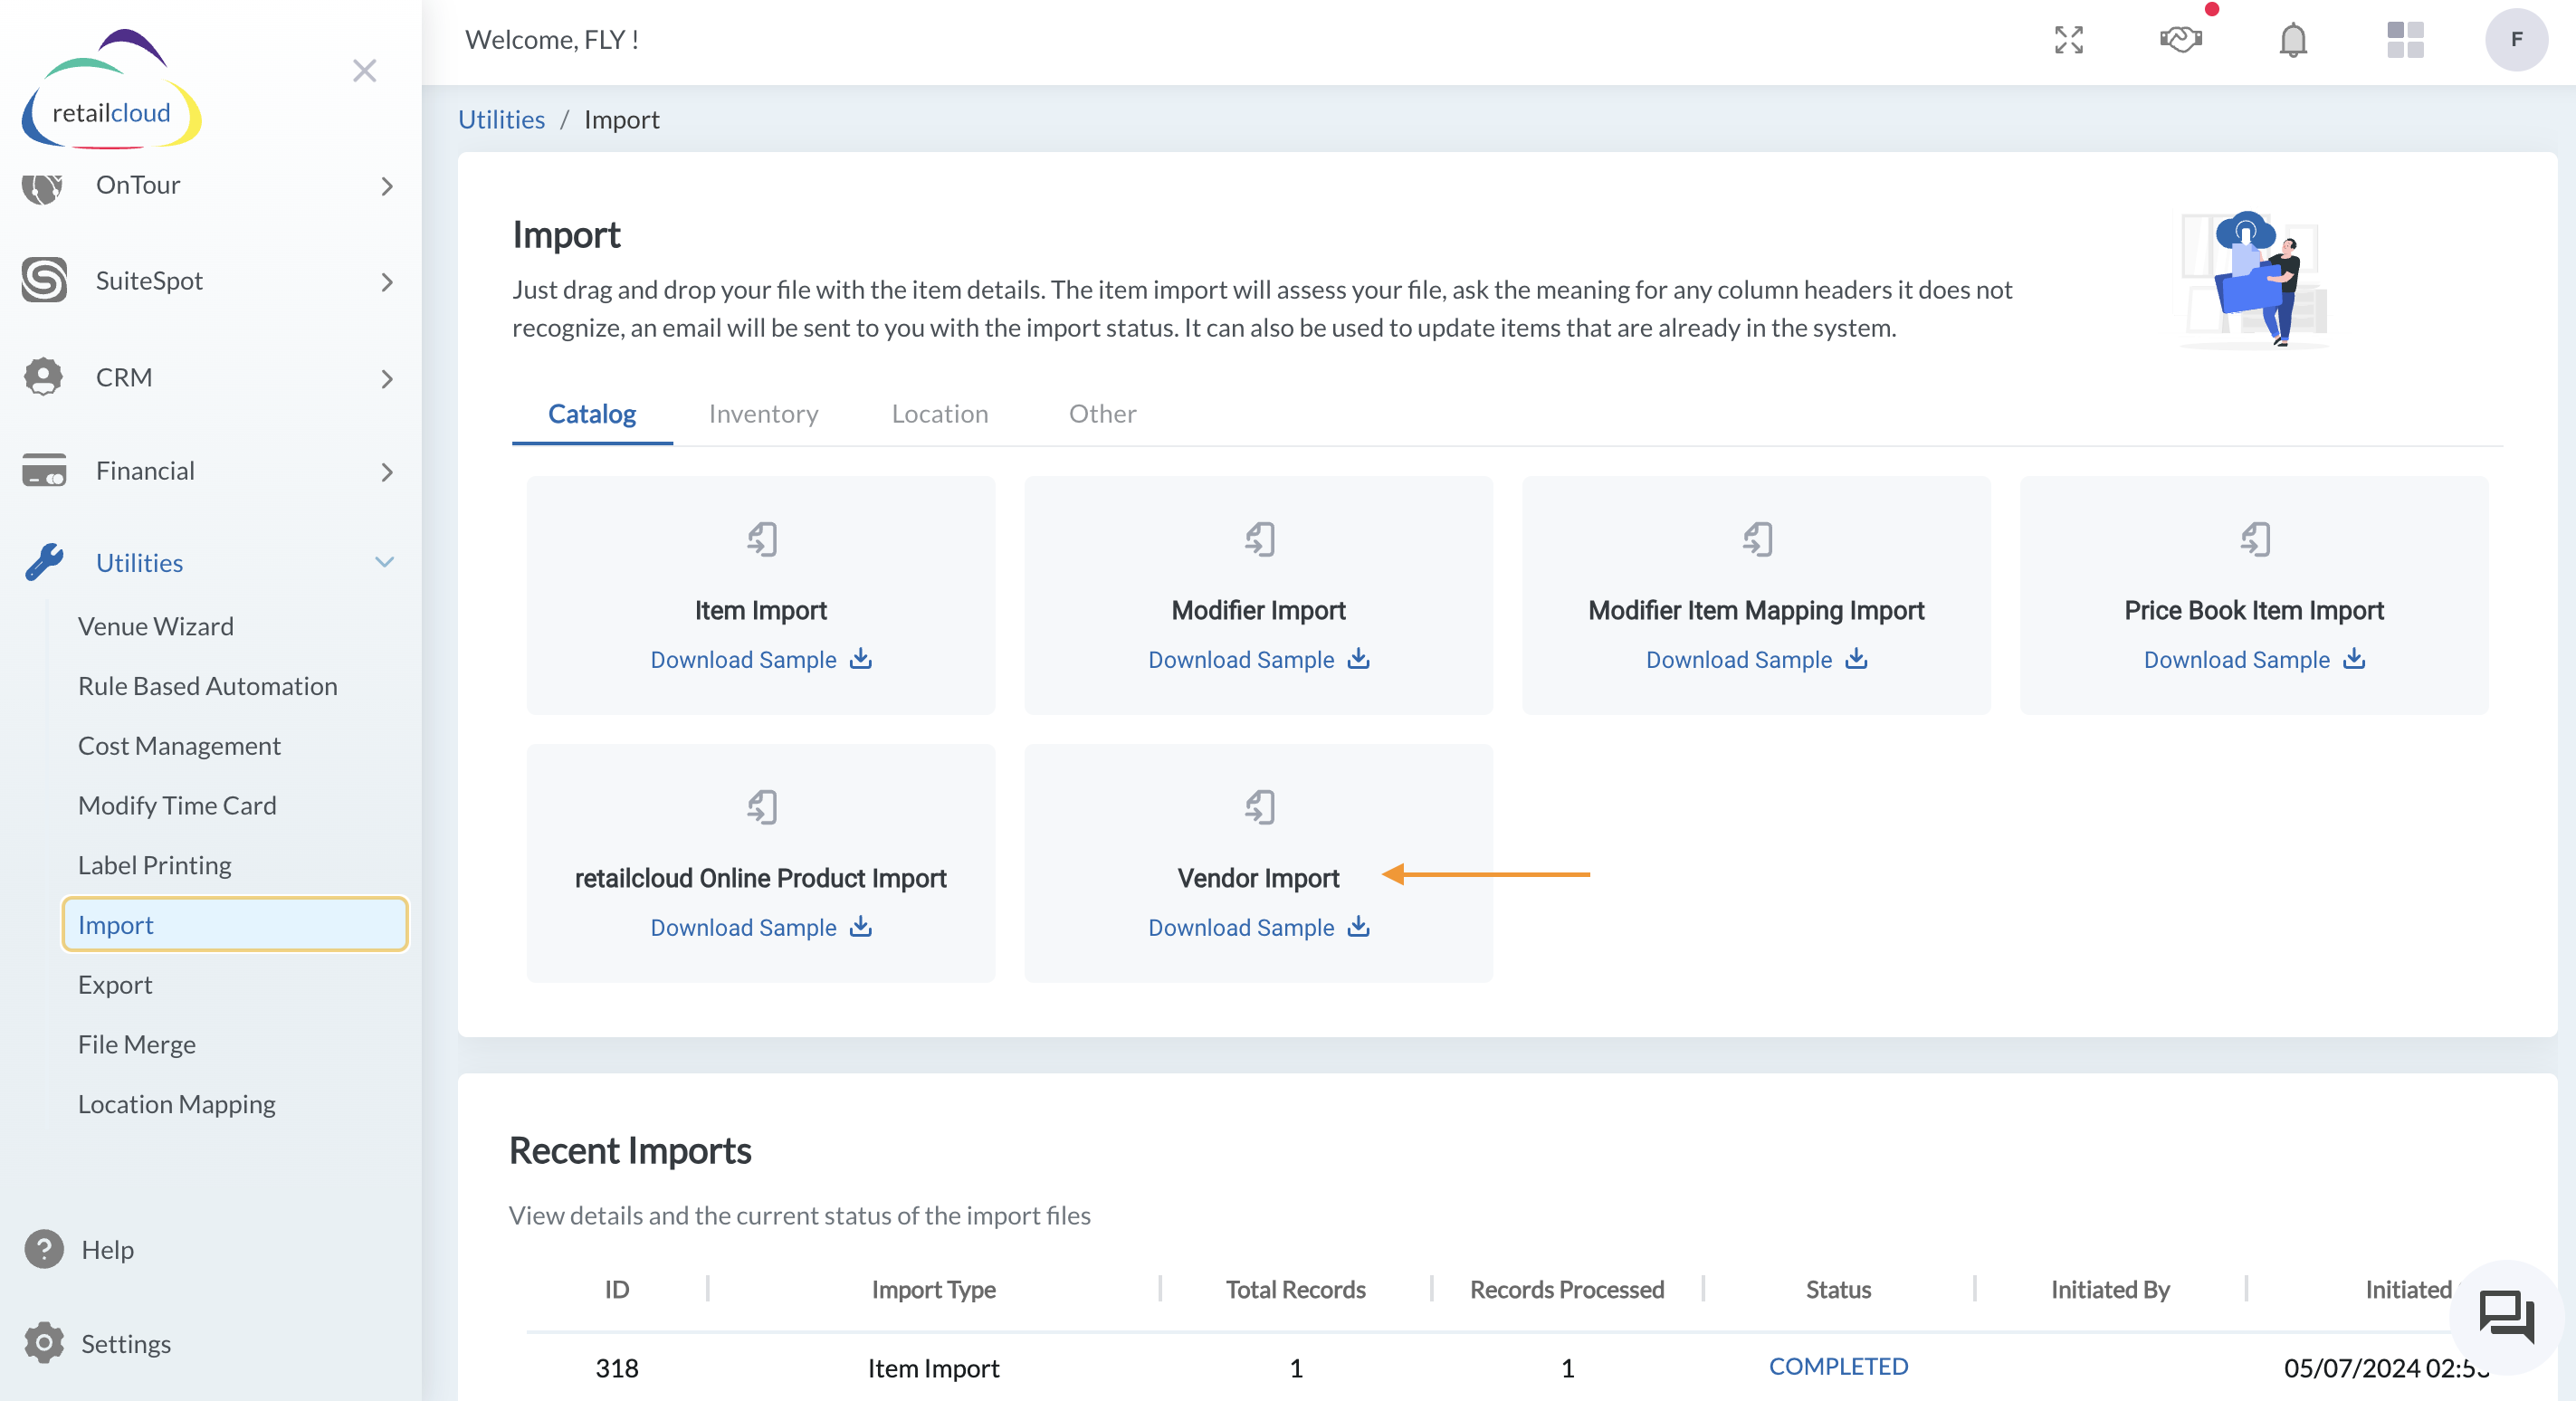Viewport: 2576px width, 1401px height.
Task: Open the Item Import card title
Action: click(x=760, y=610)
